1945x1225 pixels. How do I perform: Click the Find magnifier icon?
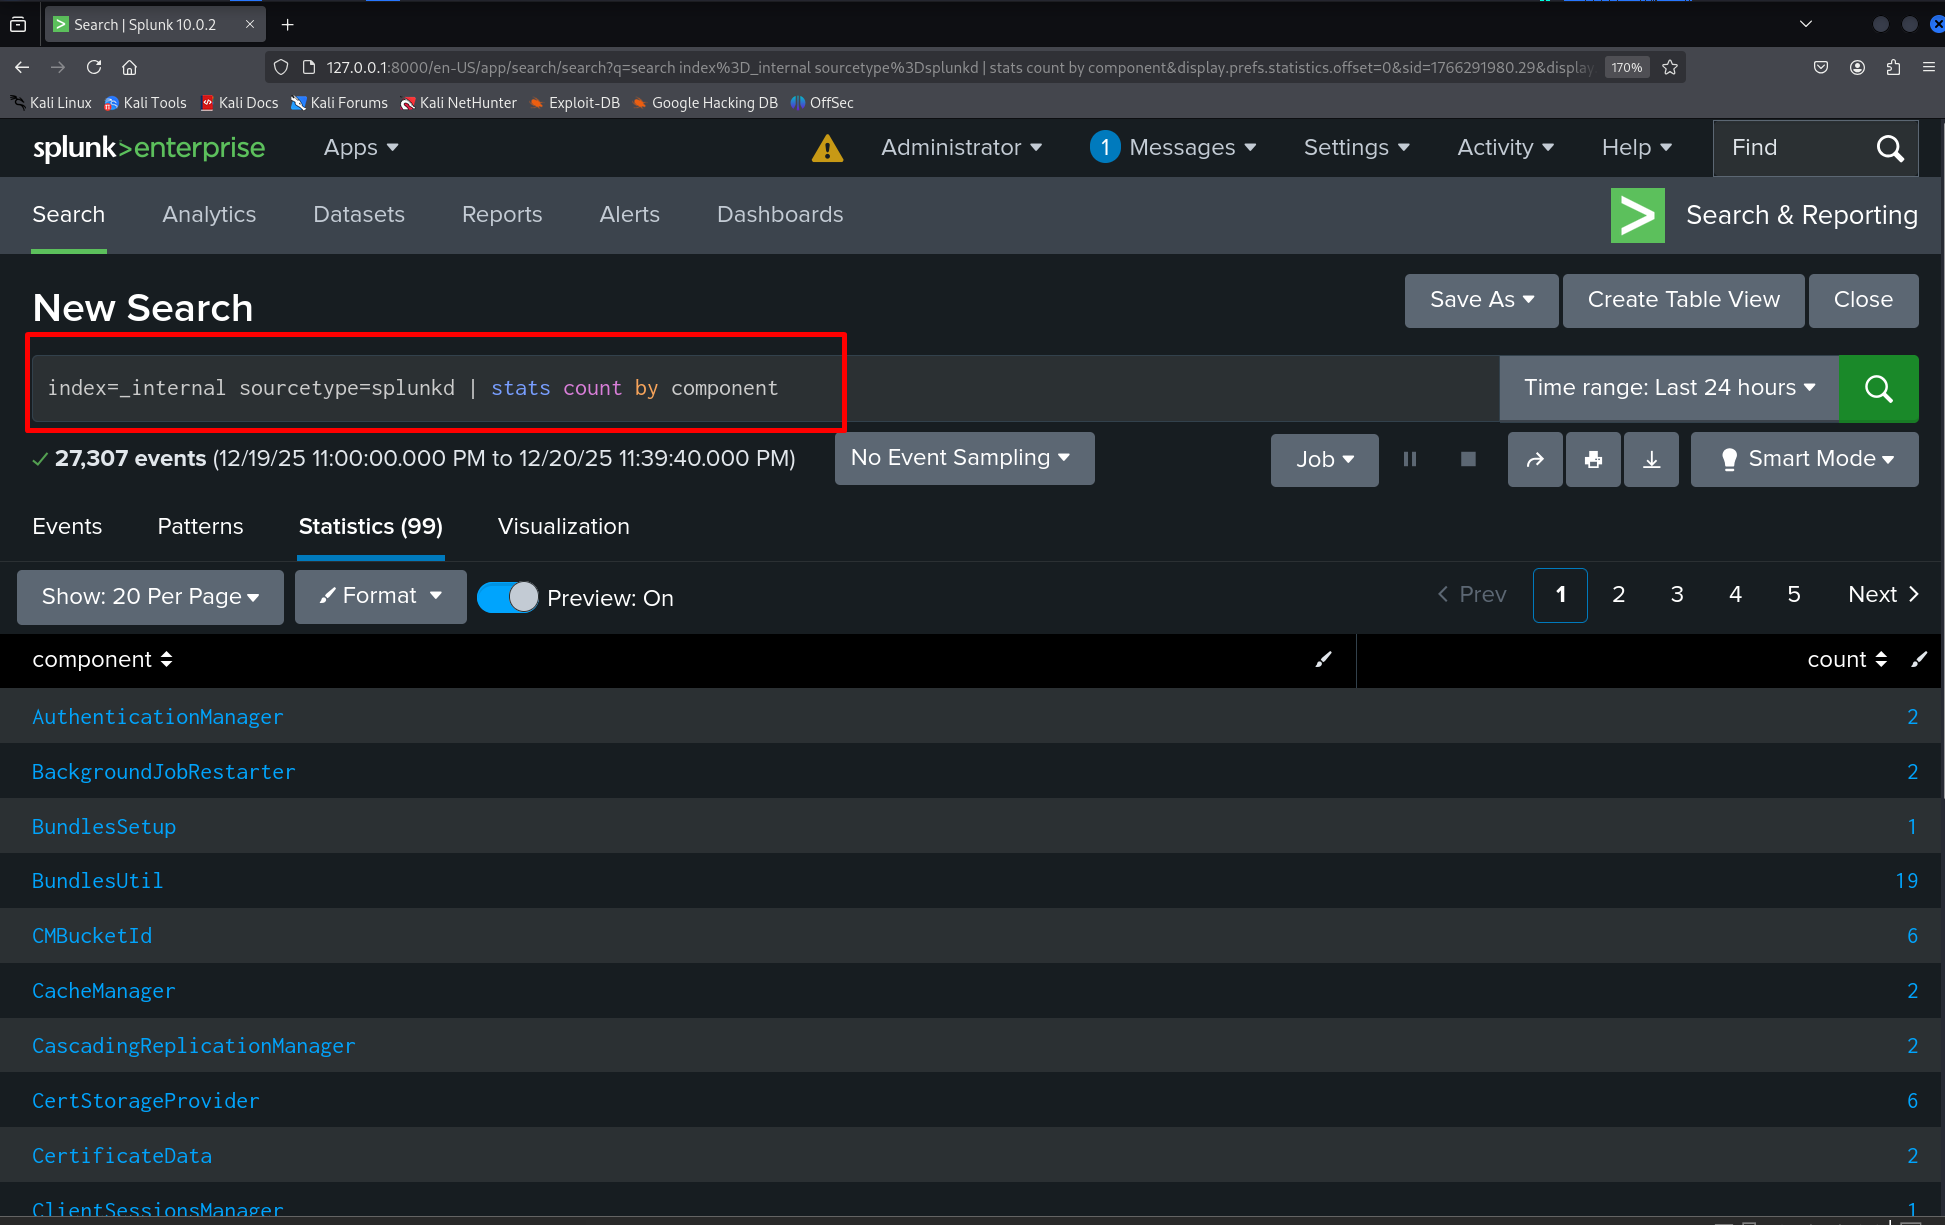(1889, 148)
